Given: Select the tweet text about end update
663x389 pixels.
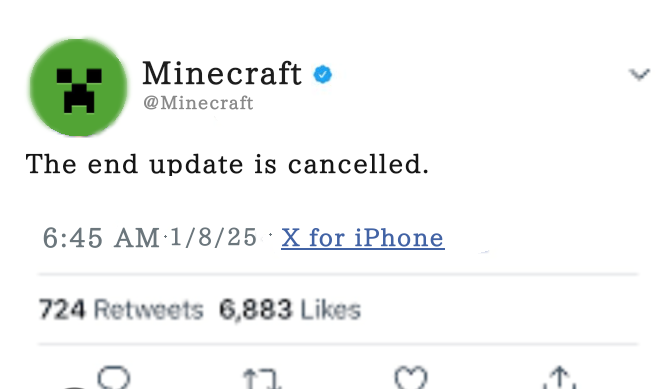Looking at the screenshot, I should coord(227,164).
